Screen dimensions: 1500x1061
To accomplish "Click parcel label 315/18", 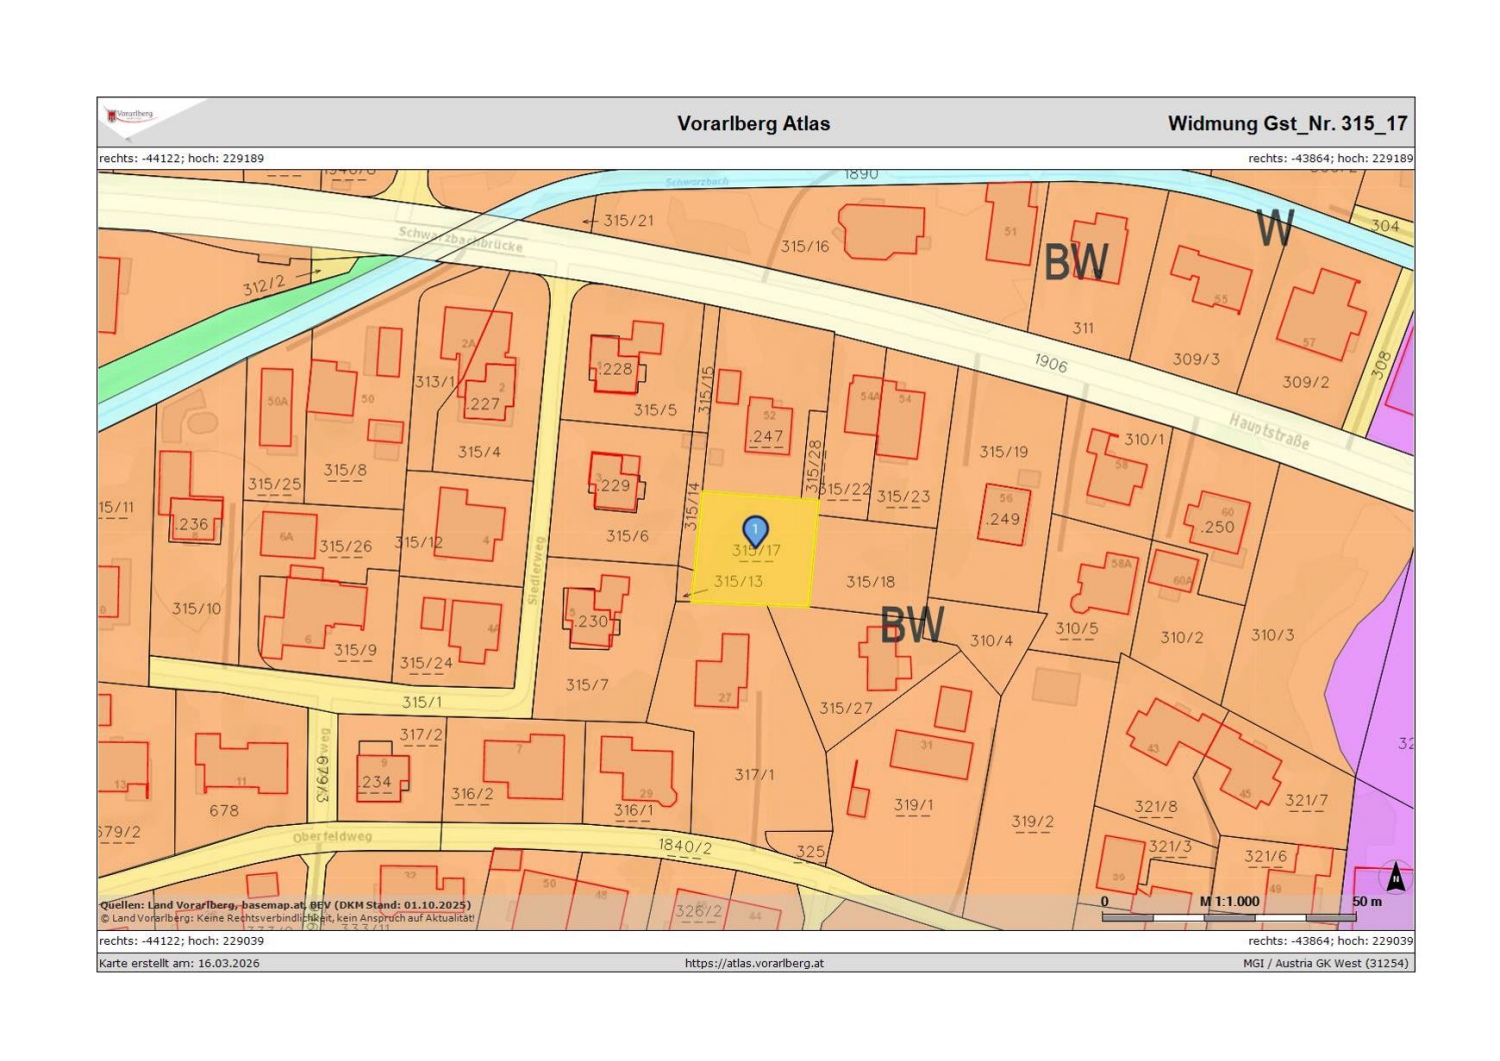I will click(870, 581).
